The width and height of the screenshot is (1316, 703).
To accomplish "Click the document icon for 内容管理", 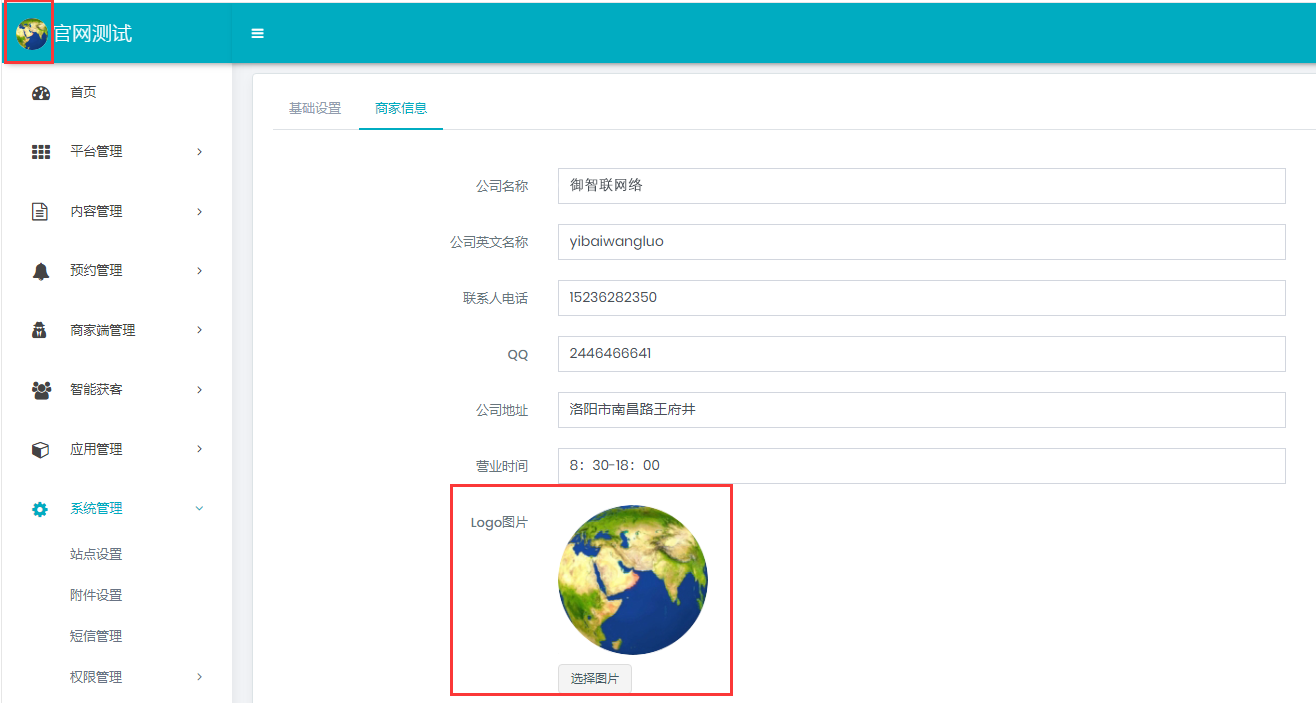I will tap(41, 212).
